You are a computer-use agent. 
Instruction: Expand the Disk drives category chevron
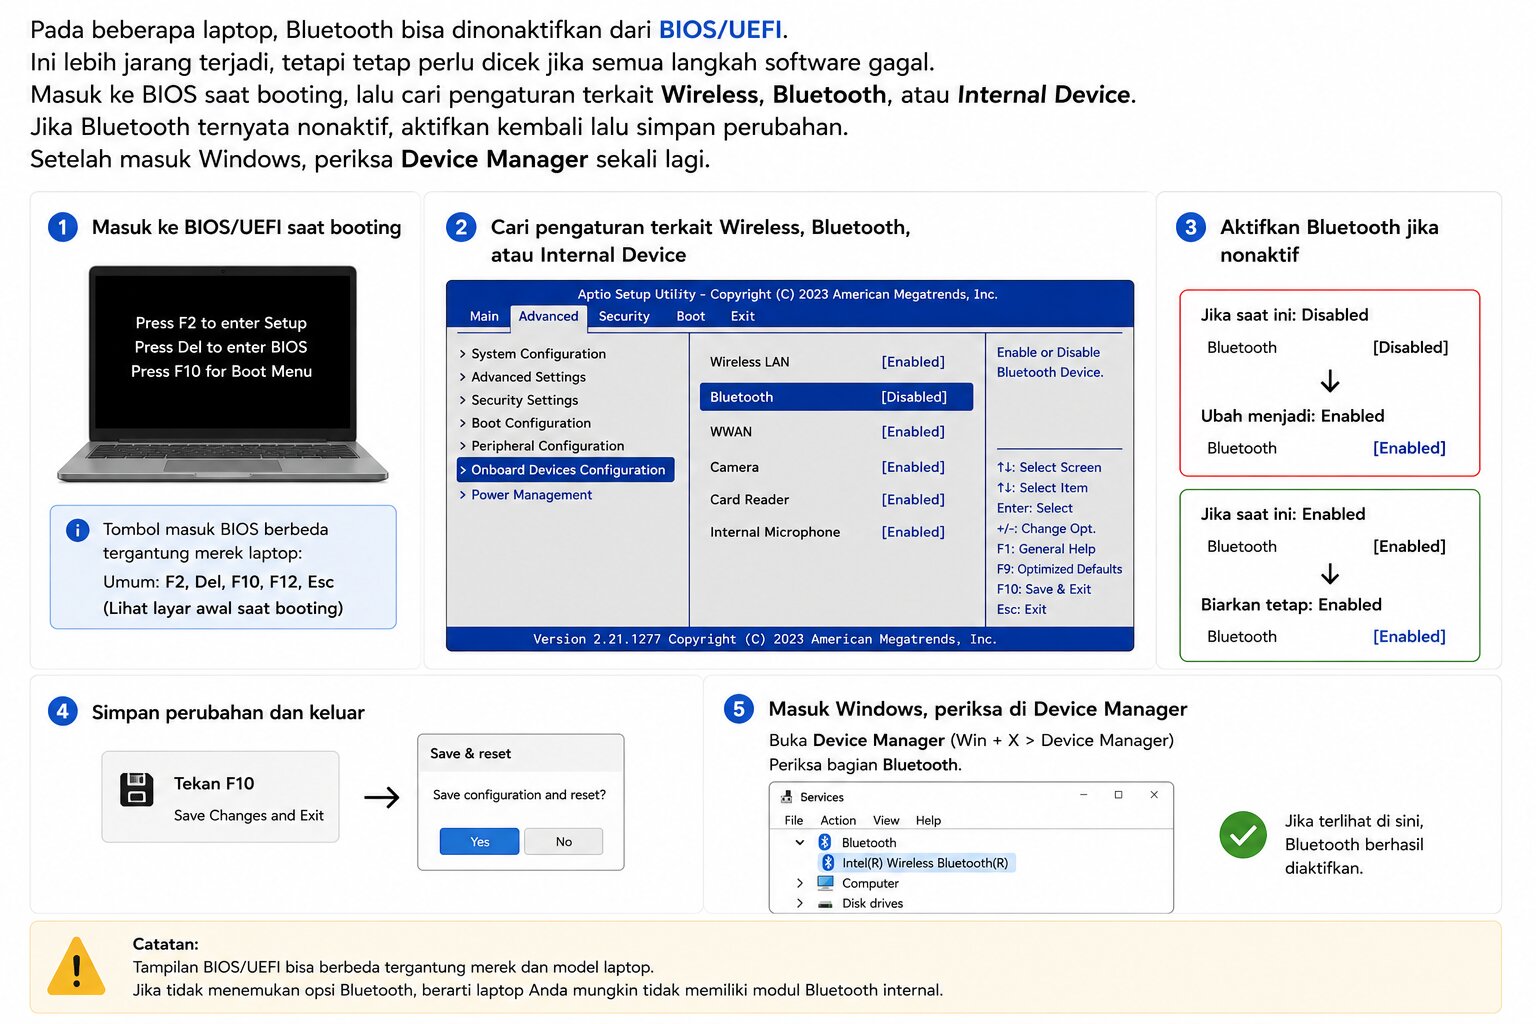coord(799,903)
